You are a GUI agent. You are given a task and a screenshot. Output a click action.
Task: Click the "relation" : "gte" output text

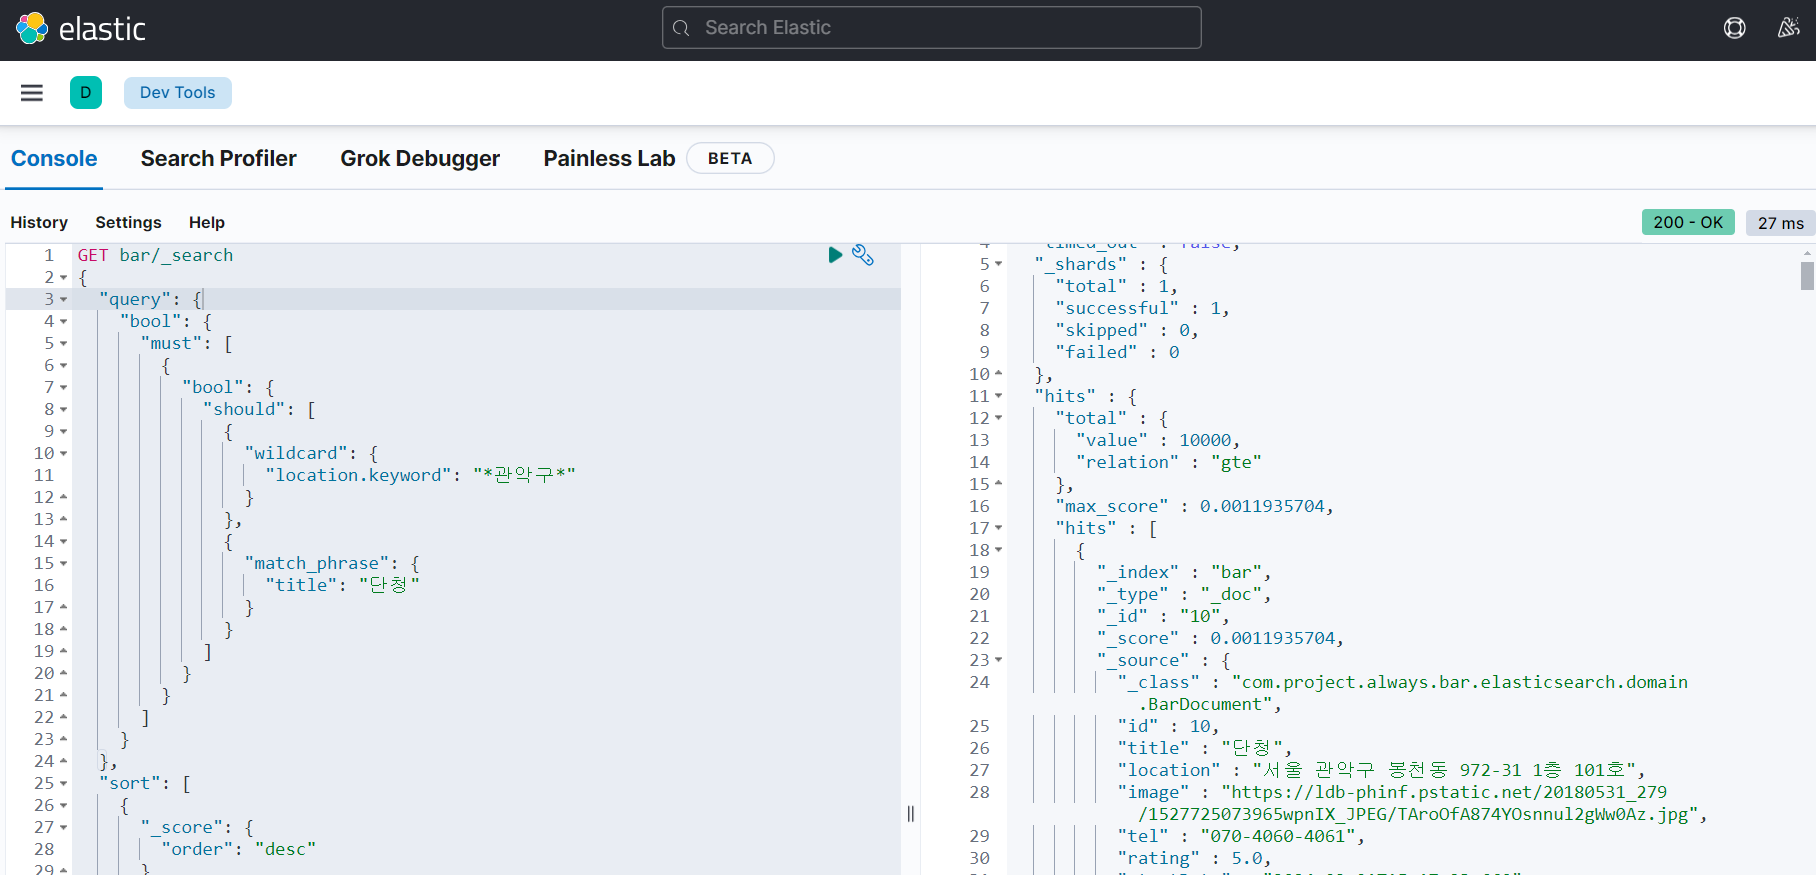click(1169, 462)
